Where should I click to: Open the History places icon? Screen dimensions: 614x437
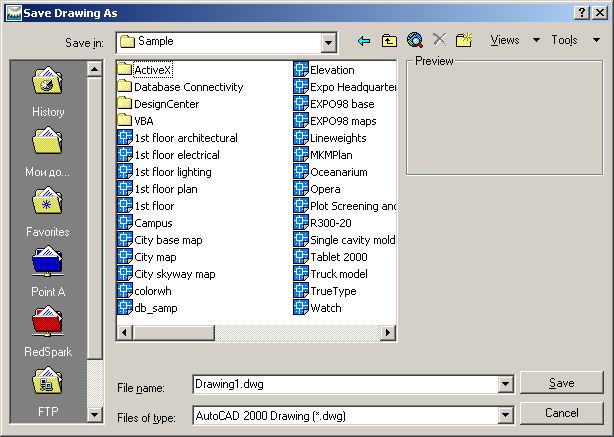pyautogui.click(x=48, y=91)
